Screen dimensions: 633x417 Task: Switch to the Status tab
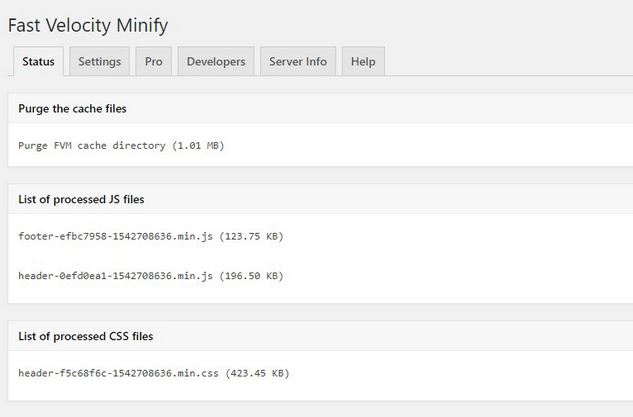click(38, 61)
